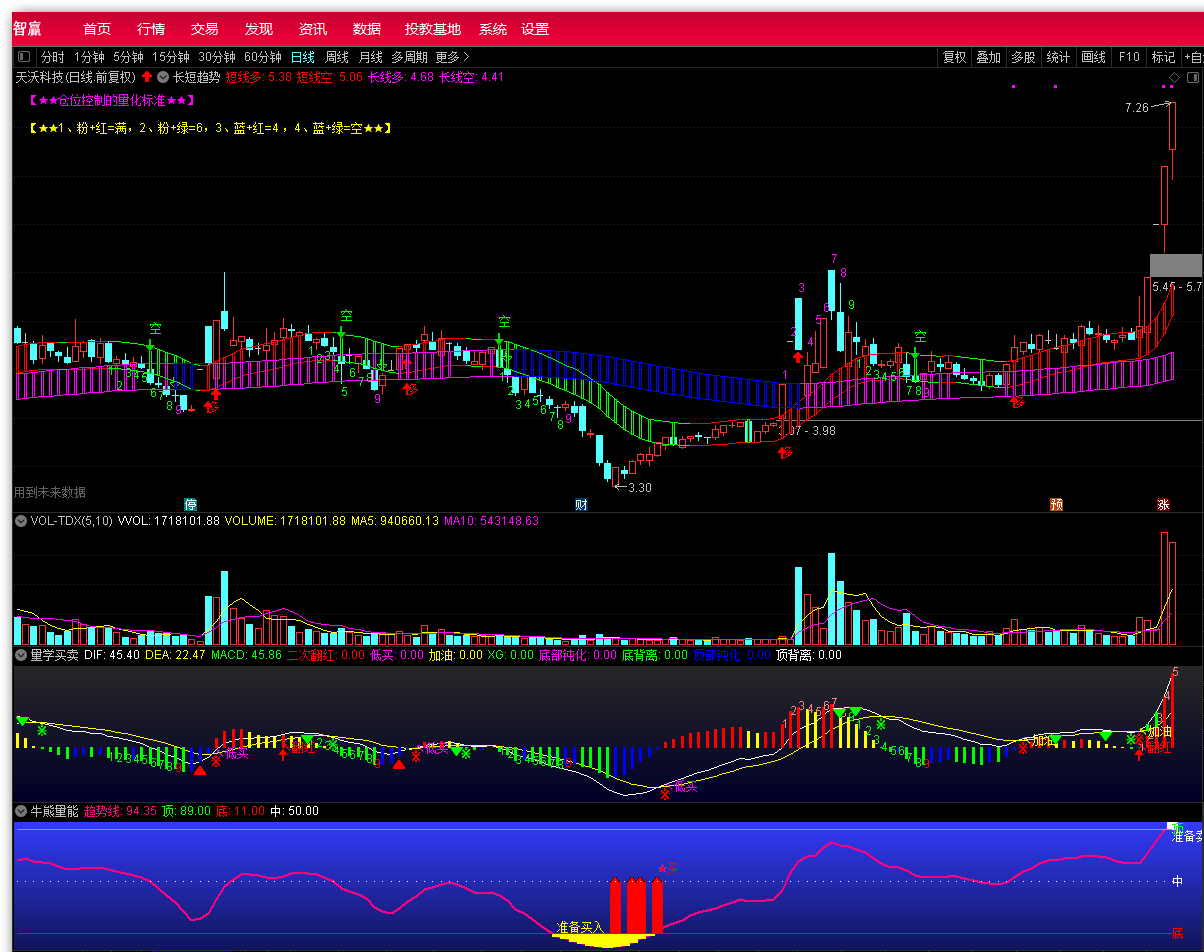Click the red up arrow beside 天沃科技

[147, 77]
